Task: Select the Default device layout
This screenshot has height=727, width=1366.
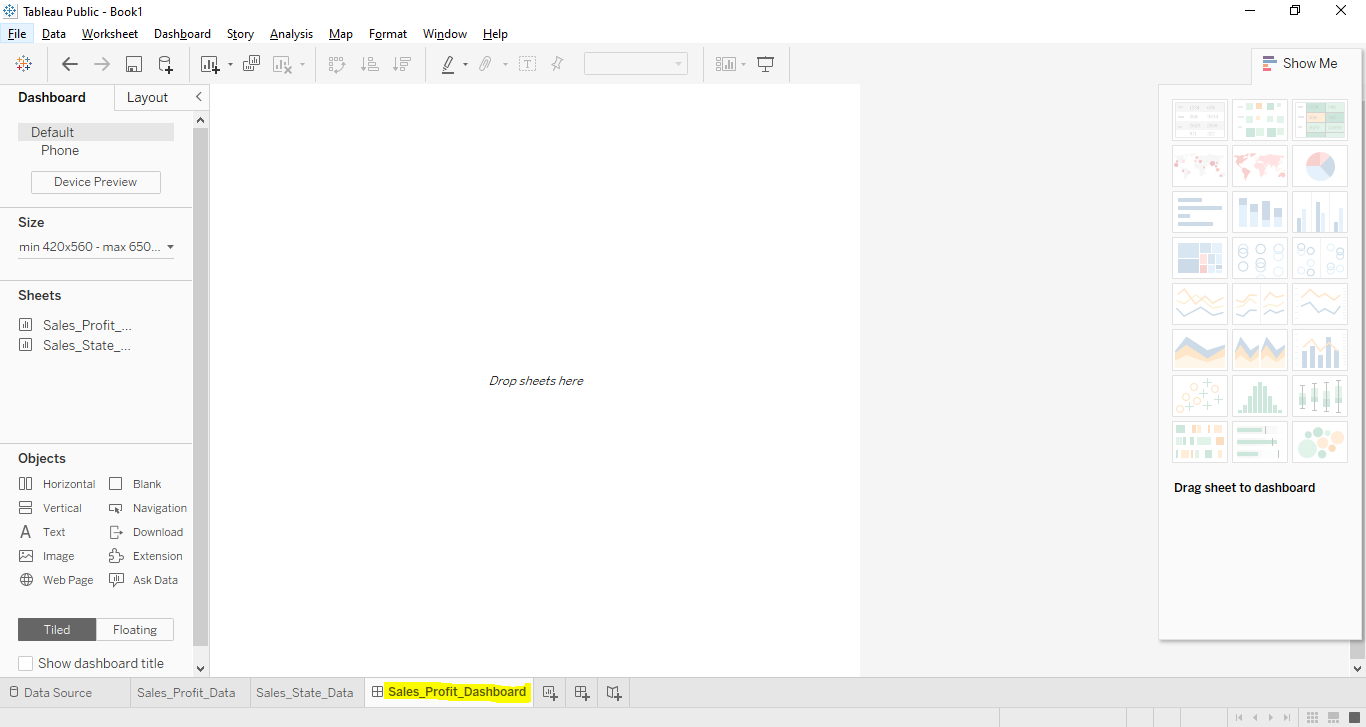Action: [96, 132]
